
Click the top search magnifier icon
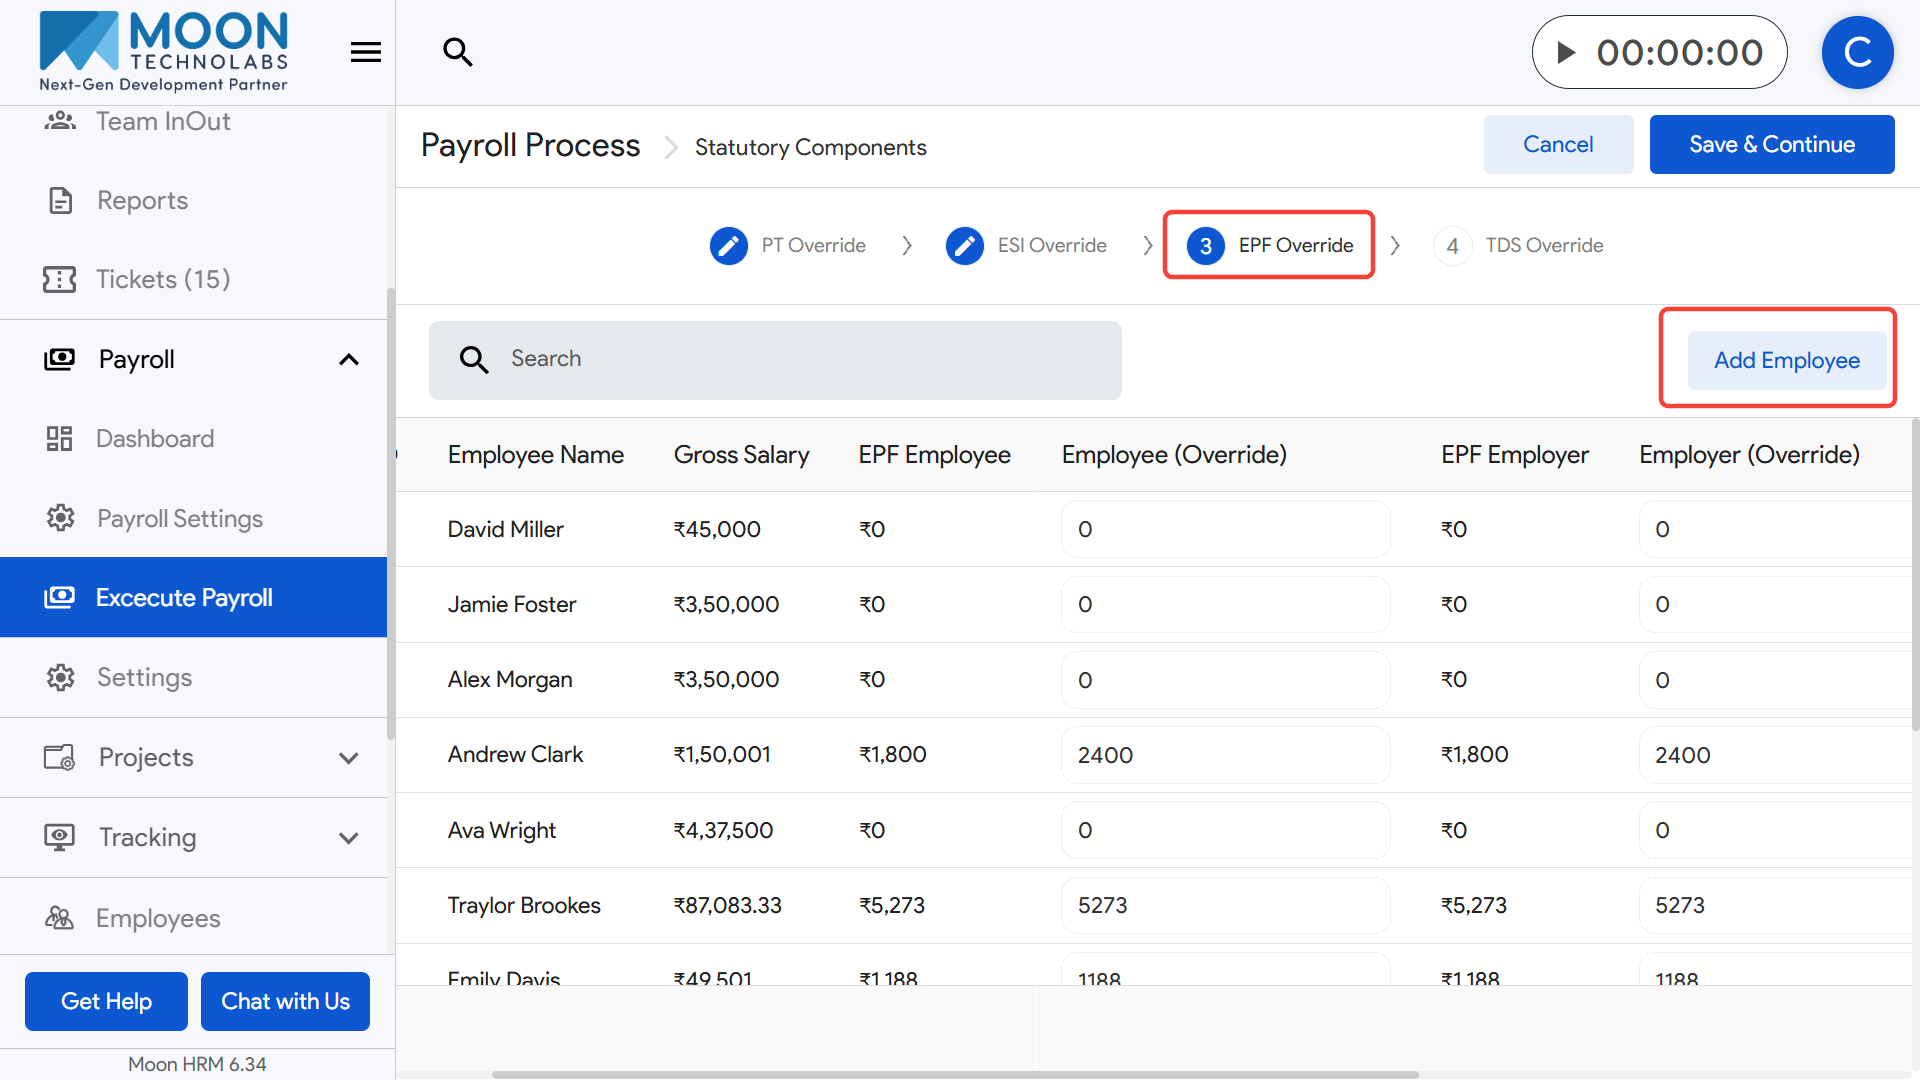pos(458,52)
